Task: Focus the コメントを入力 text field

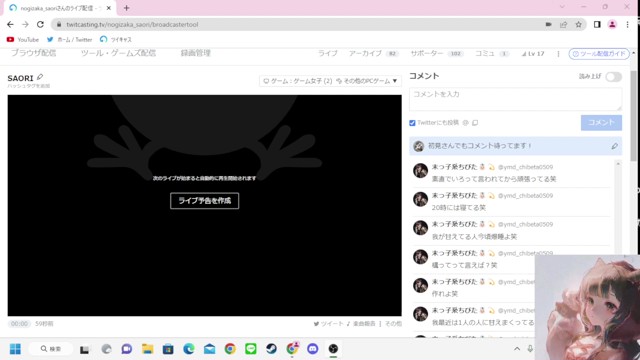Action: click(x=516, y=99)
